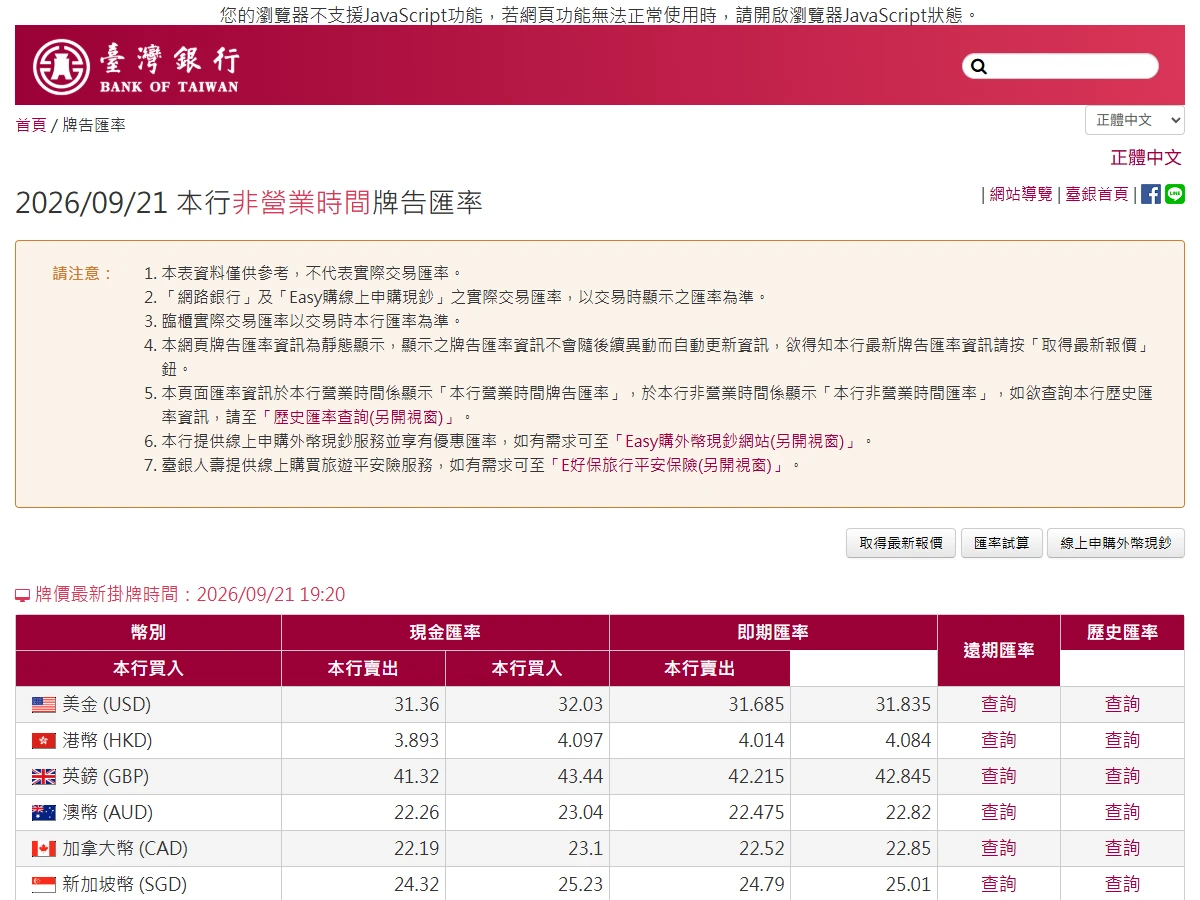Viewport: 1200px width, 900px height.
Task: Click CAD row 歷史匯率 查詢 link
Action: pos(1122,848)
